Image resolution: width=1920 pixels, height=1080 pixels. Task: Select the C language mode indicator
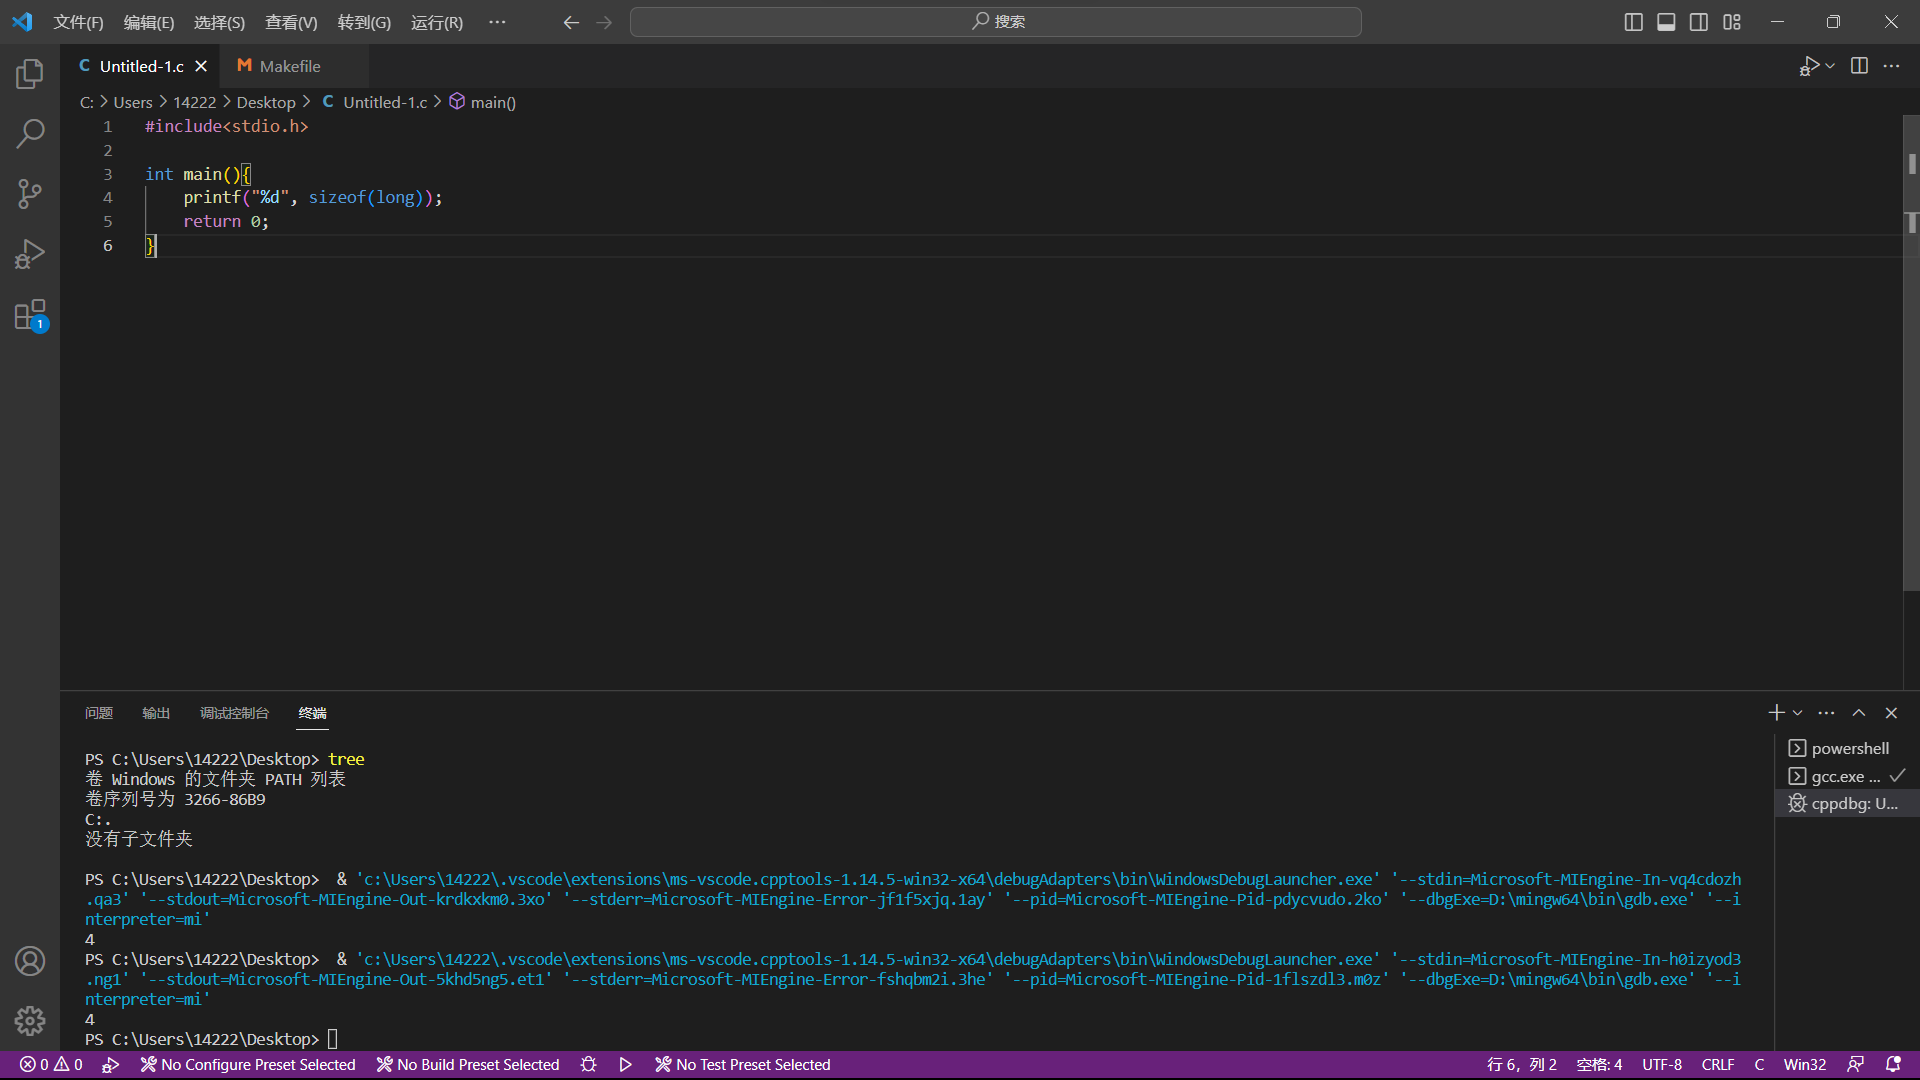pos(1759,1065)
